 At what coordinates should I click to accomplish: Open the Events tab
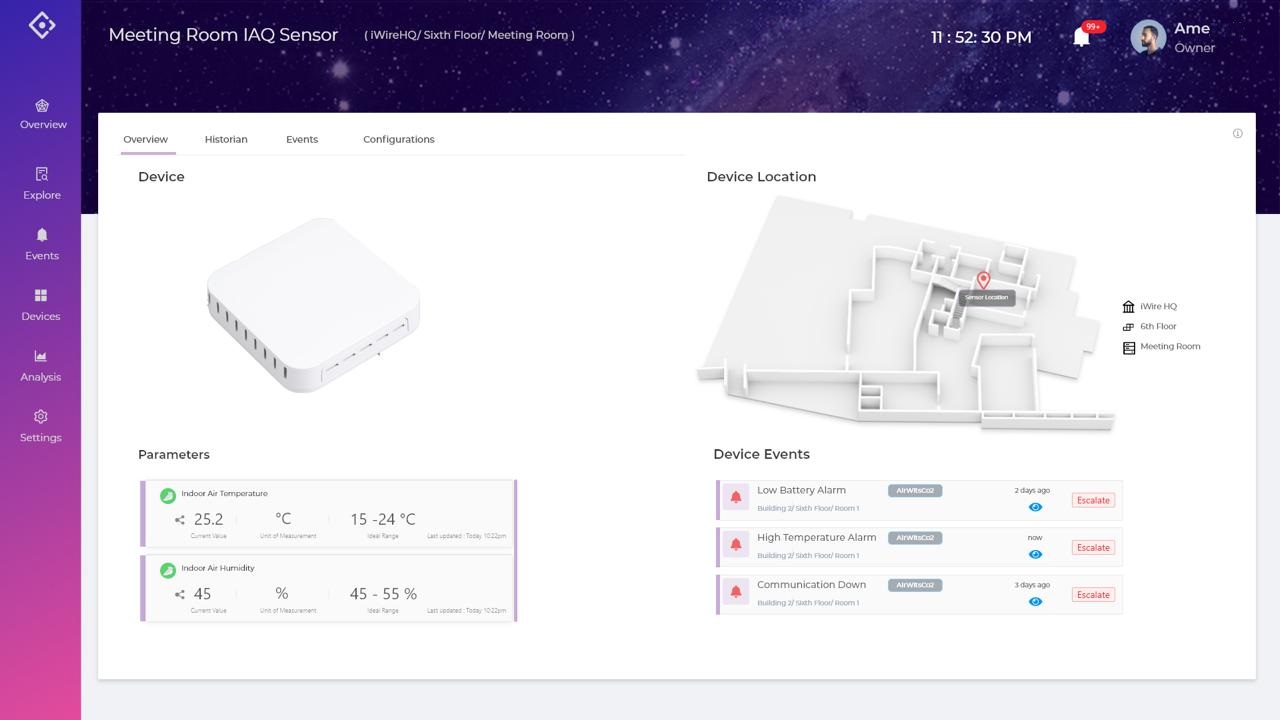tap(302, 139)
